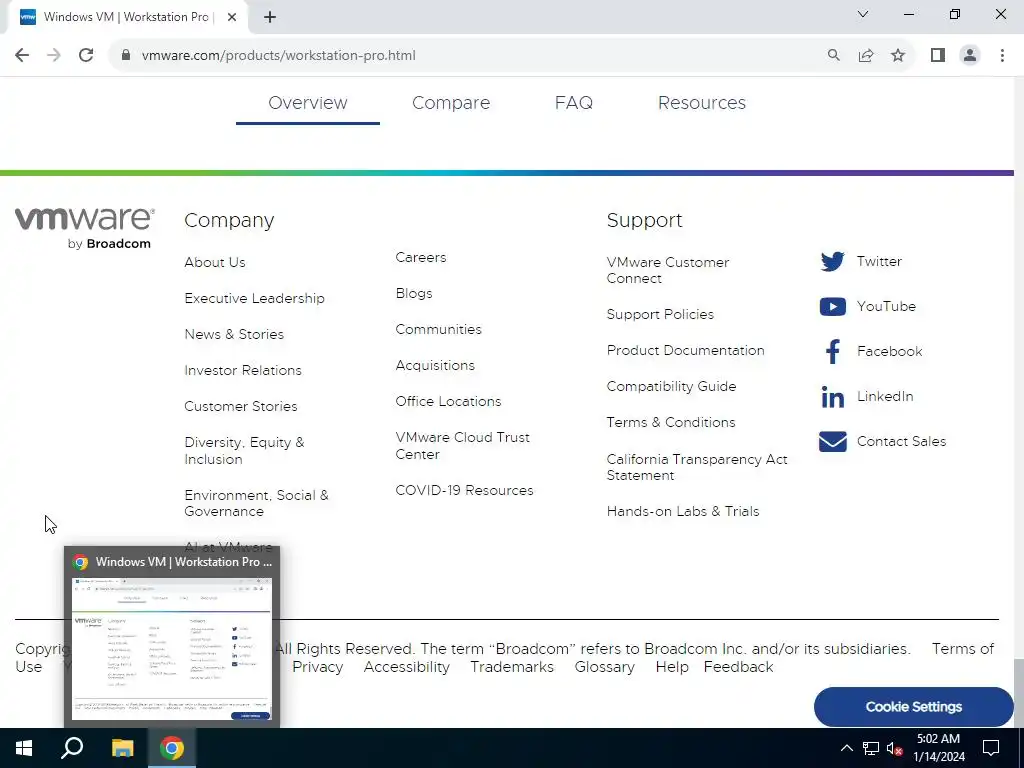Click the Contact Sales envelope icon

pos(832,441)
